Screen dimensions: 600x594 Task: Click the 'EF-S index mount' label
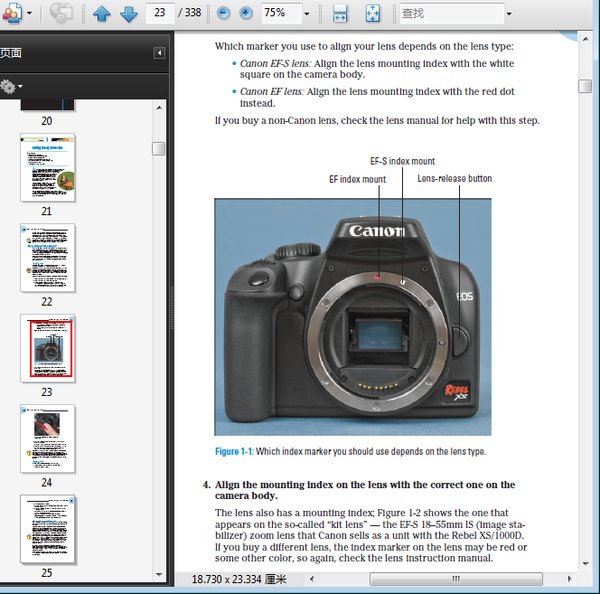(402, 161)
